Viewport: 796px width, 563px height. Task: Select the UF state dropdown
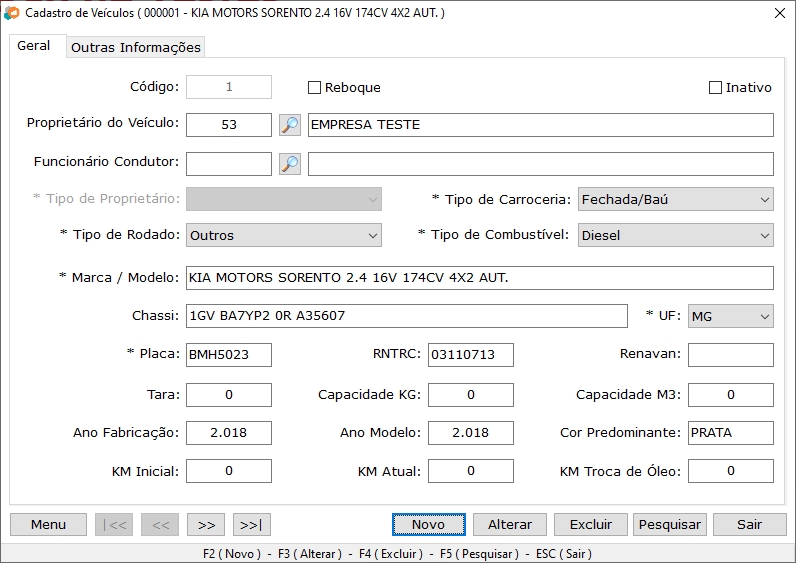pyautogui.click(x=730, y=317)
